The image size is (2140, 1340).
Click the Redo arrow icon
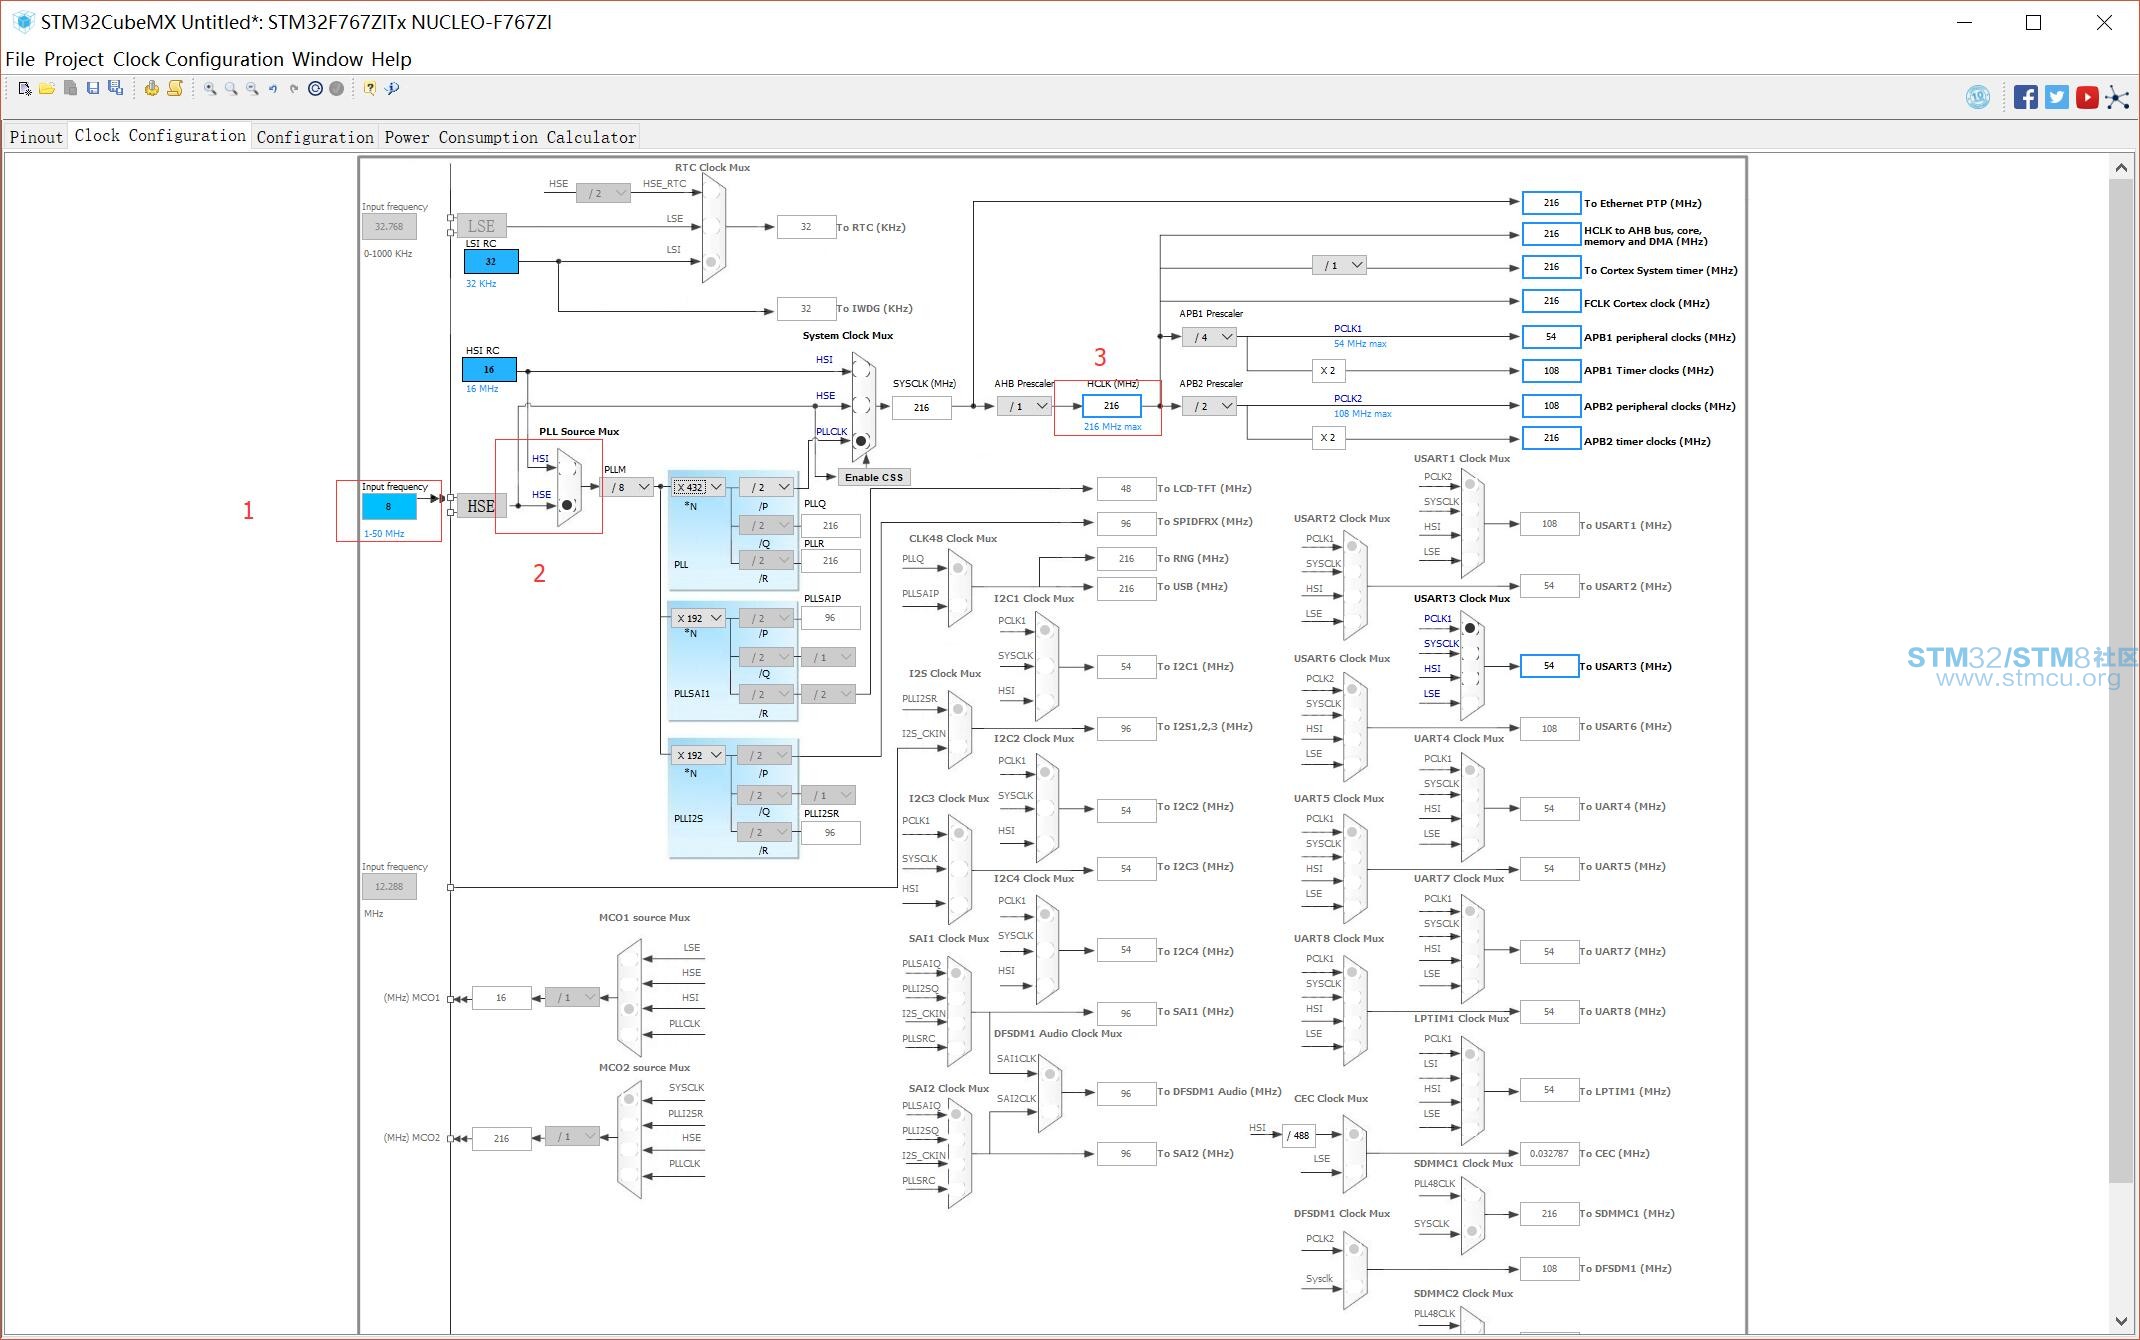[294, 89]
